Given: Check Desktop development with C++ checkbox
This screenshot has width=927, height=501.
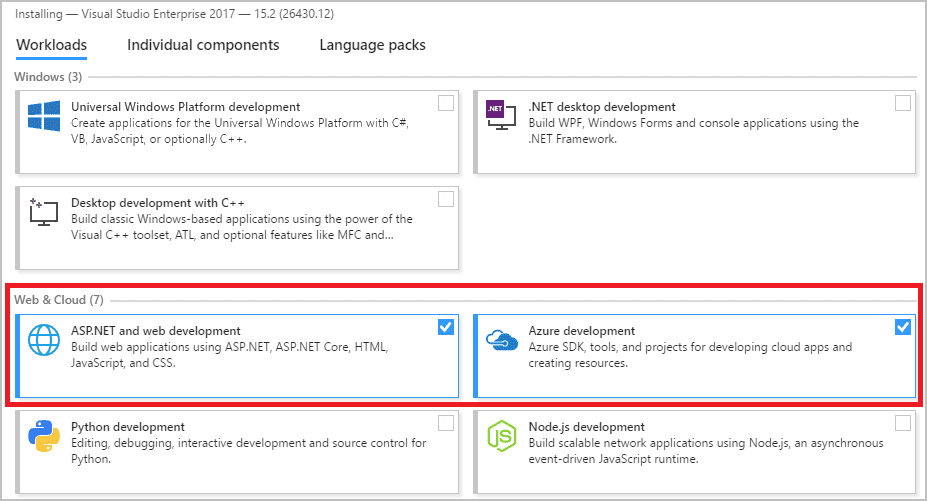Looking at the screenshot, I should (x=446, y=199).
